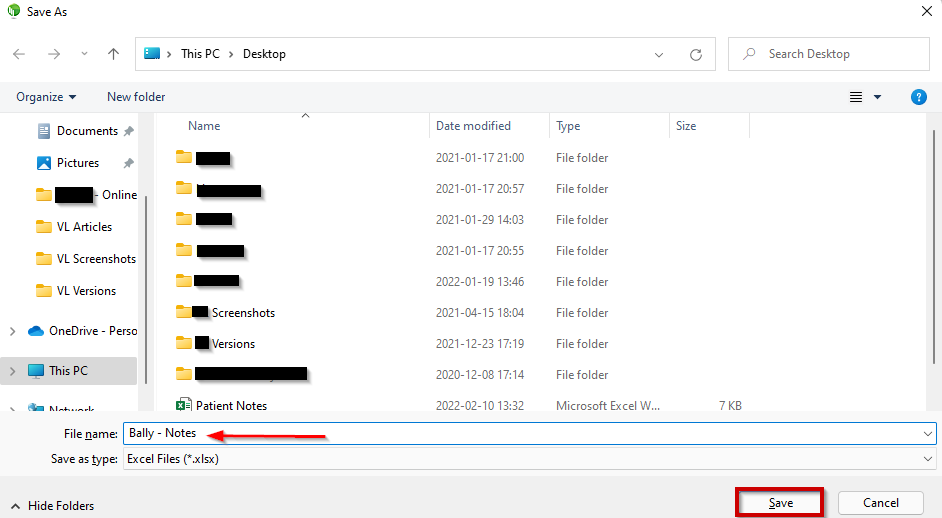Change view layout icon
Image resolution: width=942 pixels, height=518 pixels.
point(856,97)
